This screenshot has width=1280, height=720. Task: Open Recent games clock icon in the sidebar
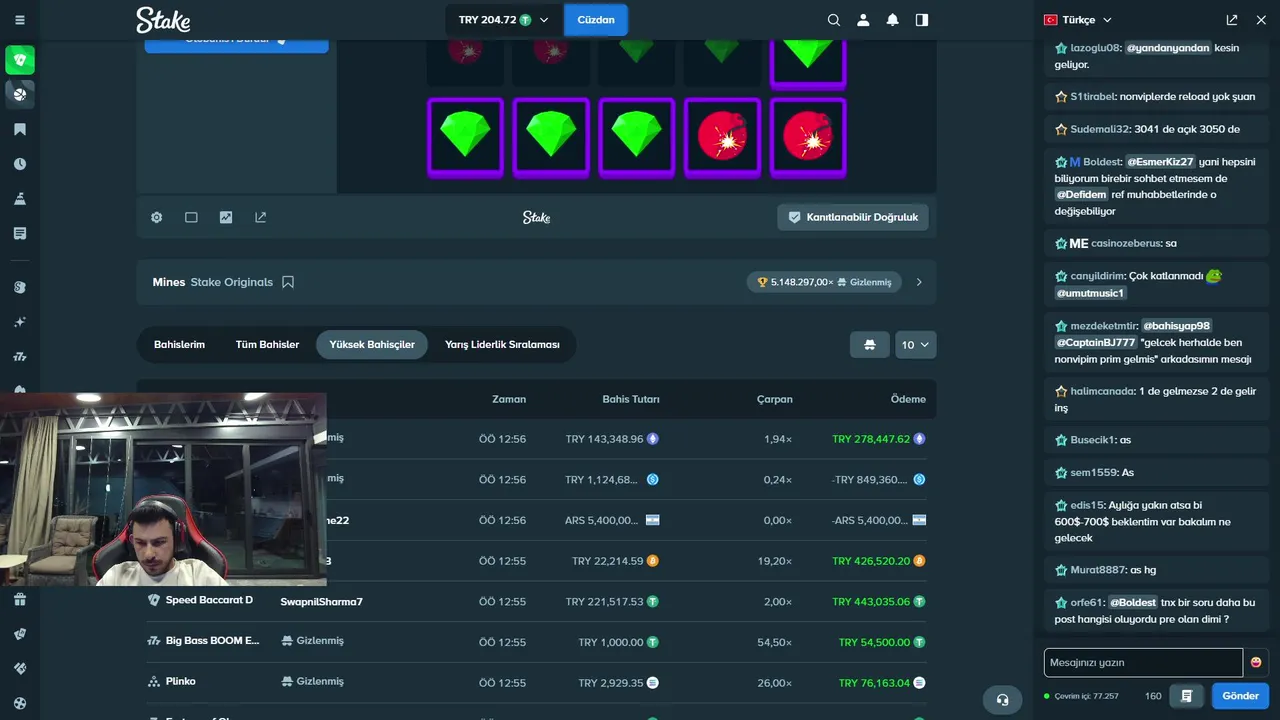tap(20, 164)
